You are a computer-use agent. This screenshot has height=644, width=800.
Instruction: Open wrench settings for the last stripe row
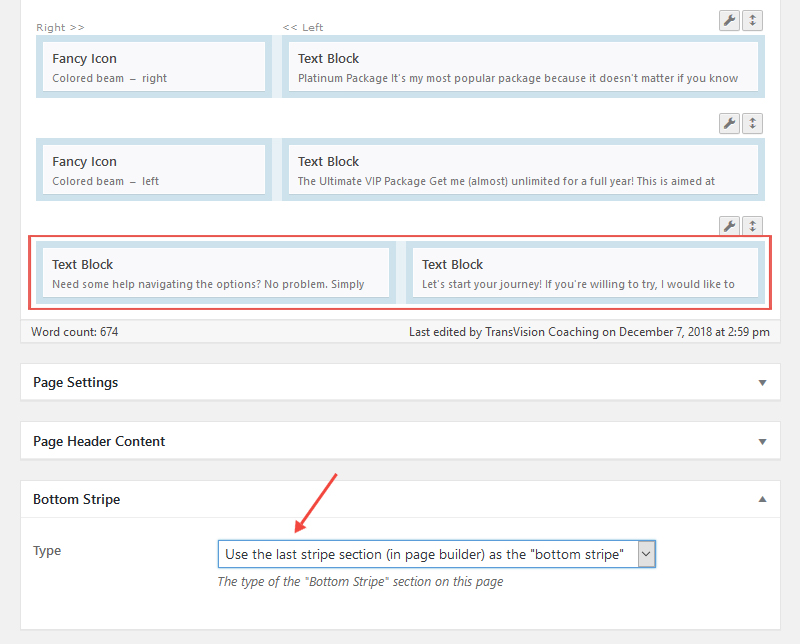point(729,226)
